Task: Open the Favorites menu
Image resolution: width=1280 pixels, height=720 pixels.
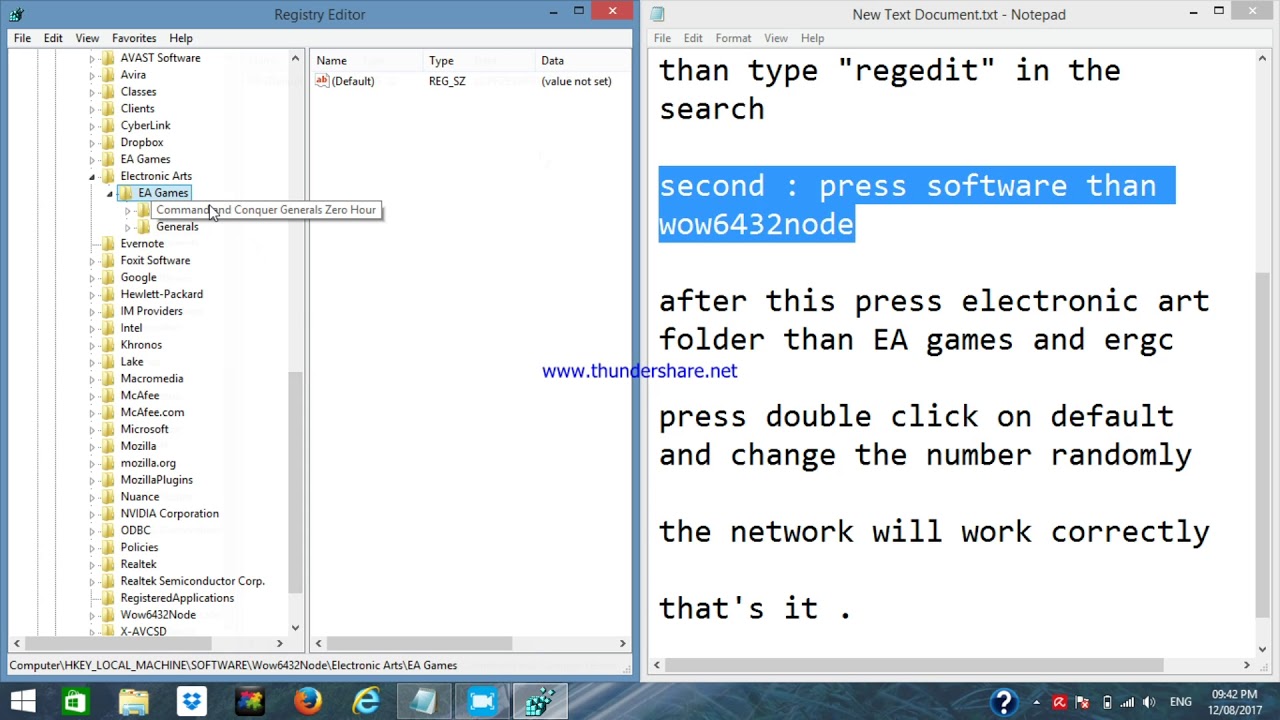Action: point(134,38)
